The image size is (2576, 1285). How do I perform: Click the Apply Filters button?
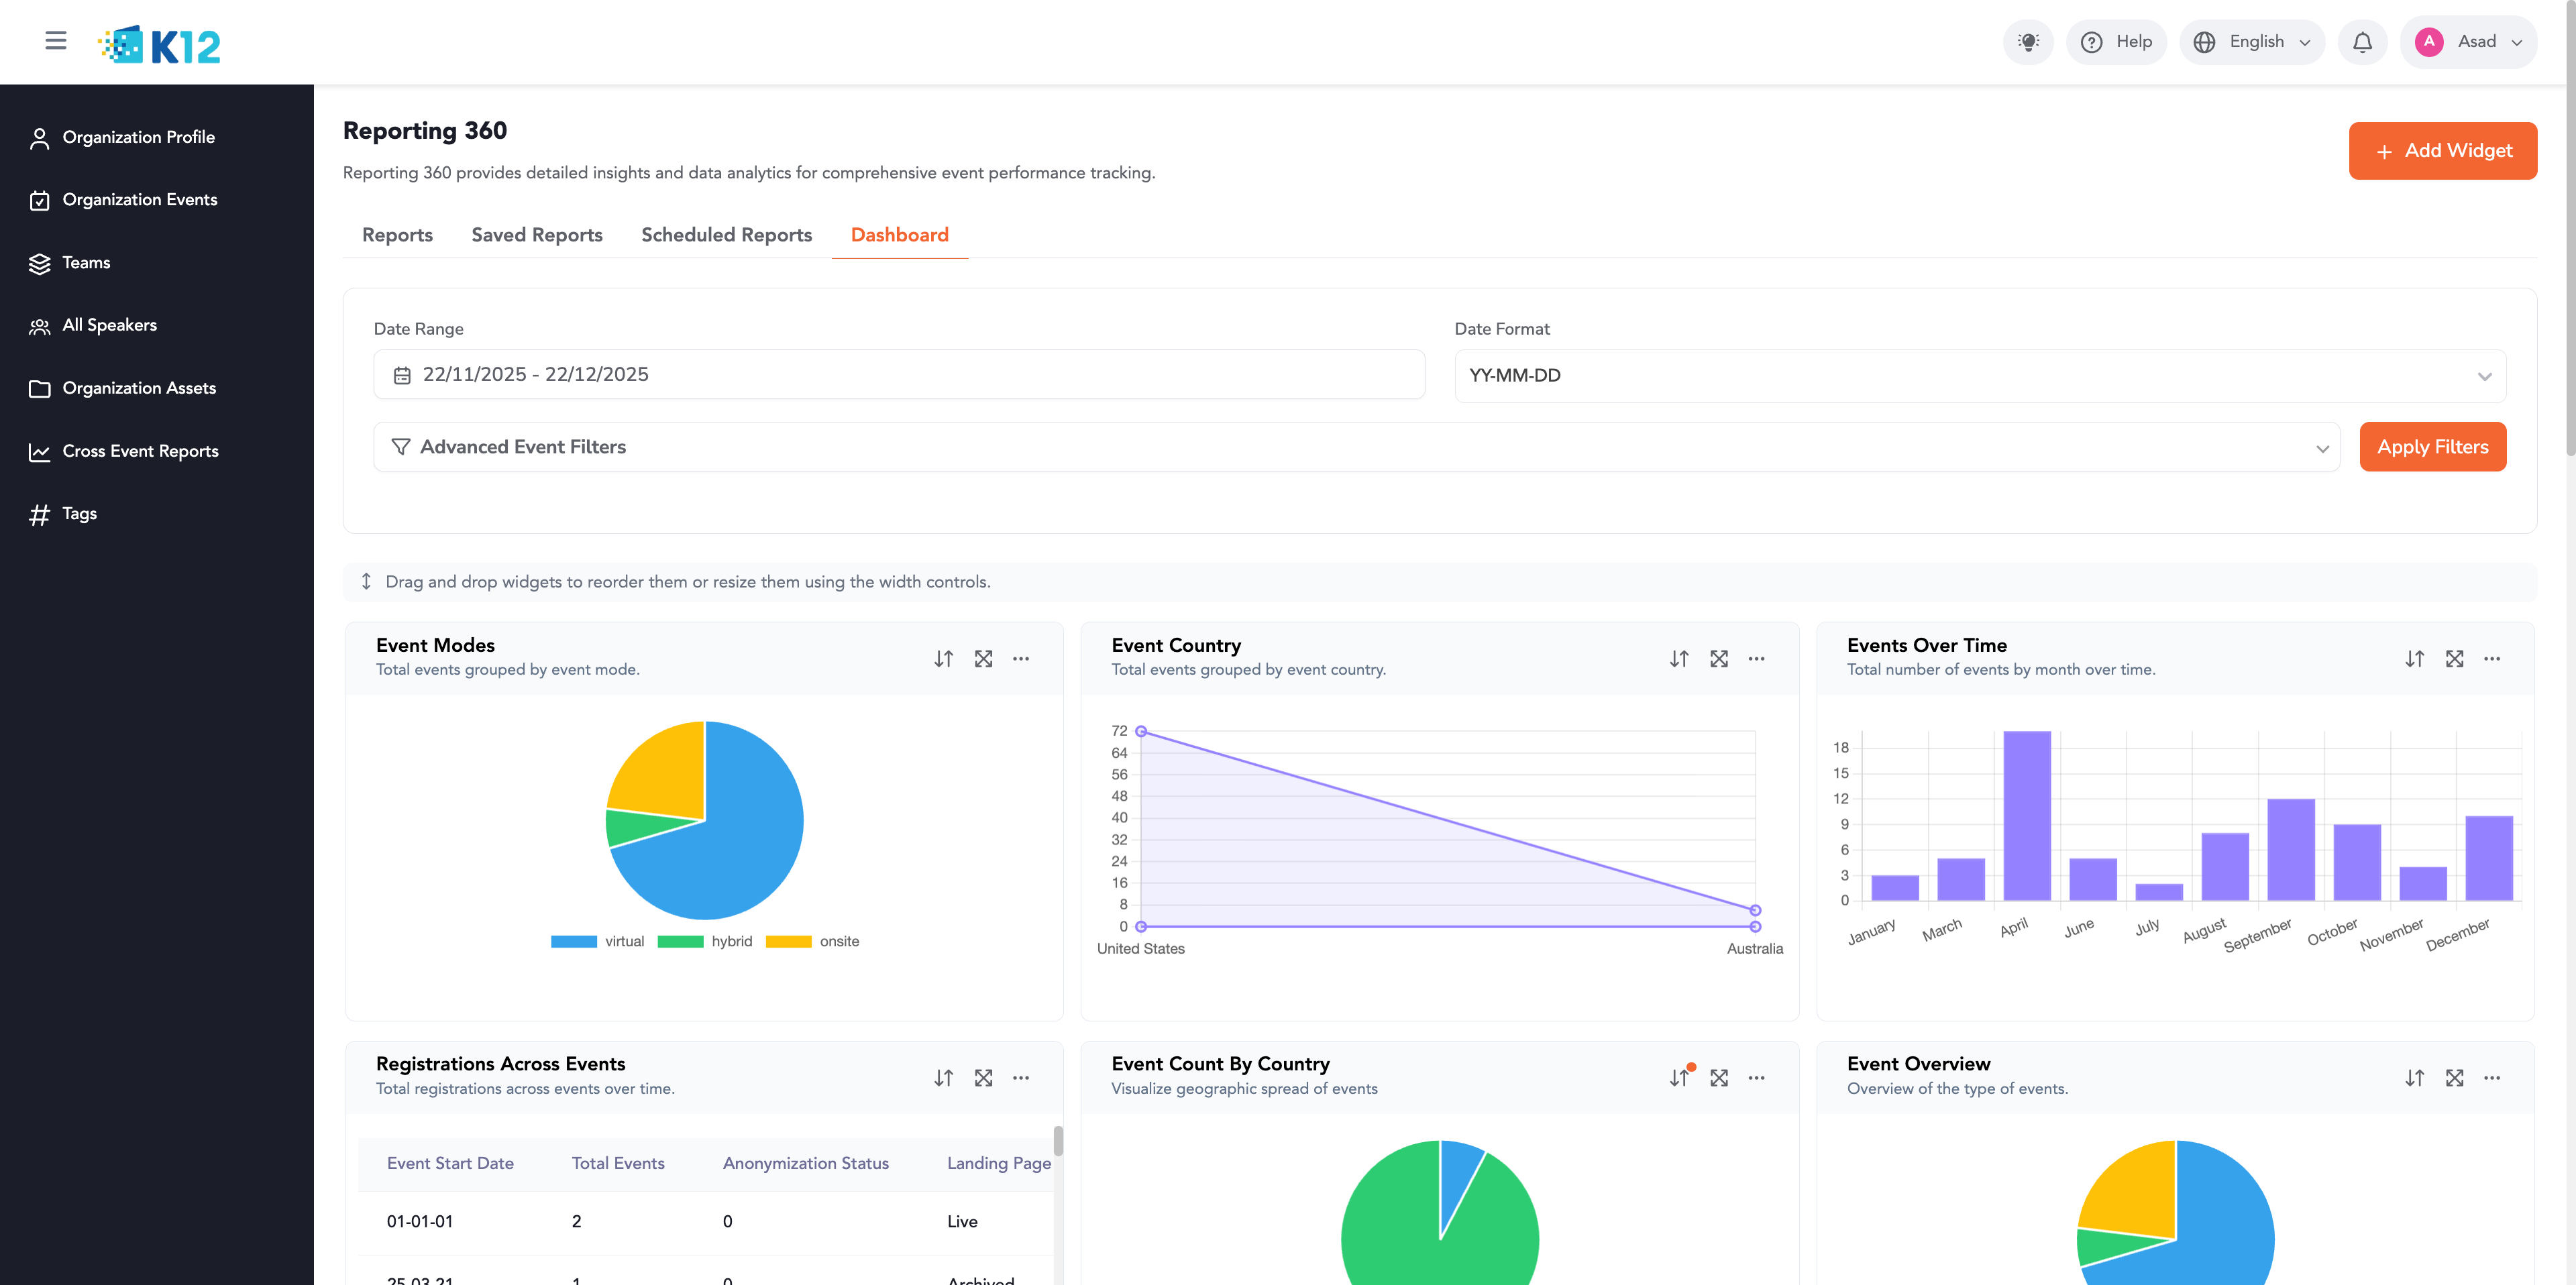(x=2432, y=447)
